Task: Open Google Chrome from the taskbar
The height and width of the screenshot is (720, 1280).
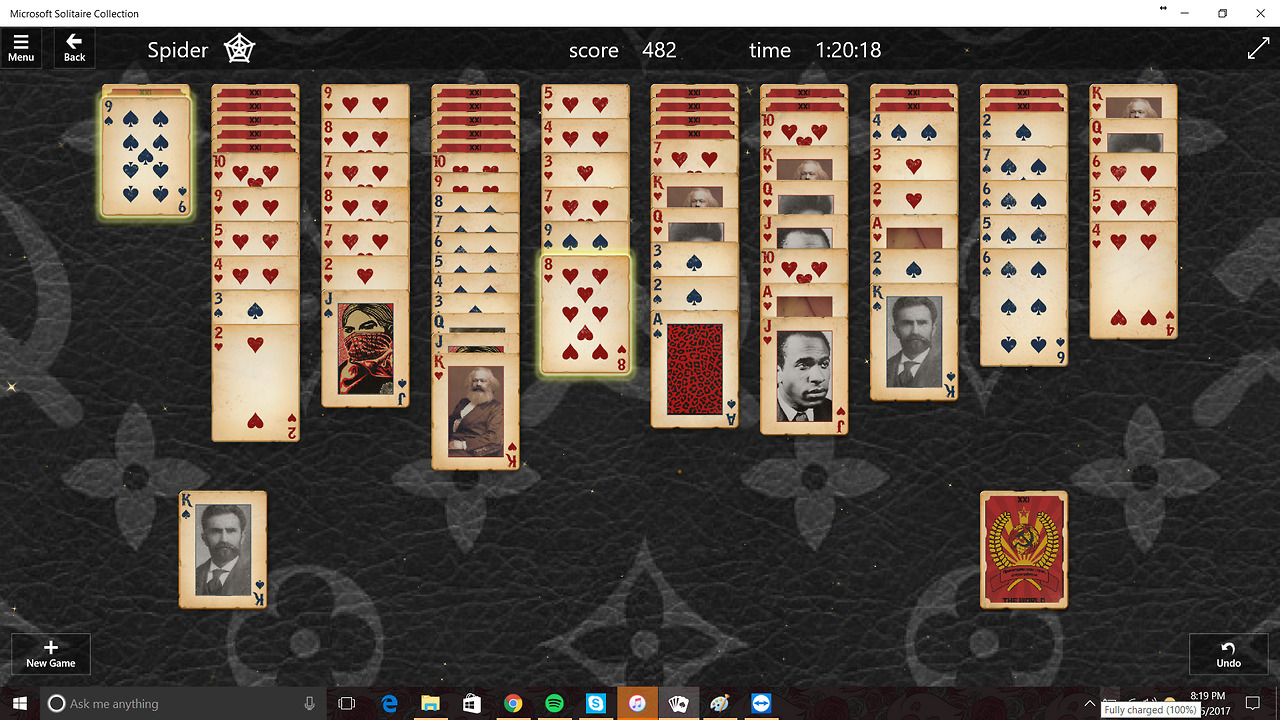Action: 513,704
